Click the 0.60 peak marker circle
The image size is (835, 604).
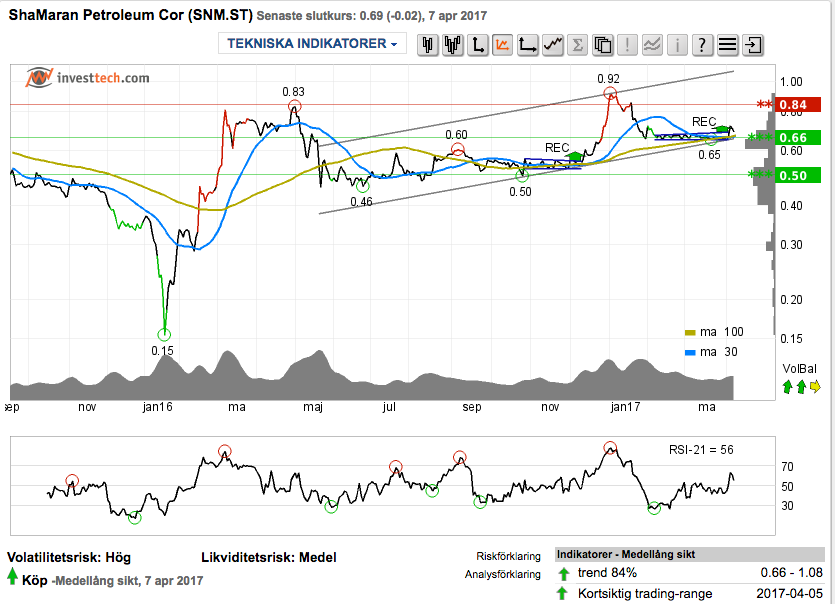click(457, 149)
